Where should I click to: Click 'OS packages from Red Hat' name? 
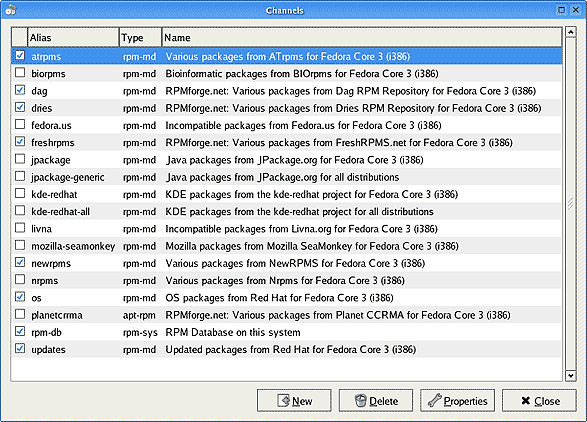click(x=279, y=298)
